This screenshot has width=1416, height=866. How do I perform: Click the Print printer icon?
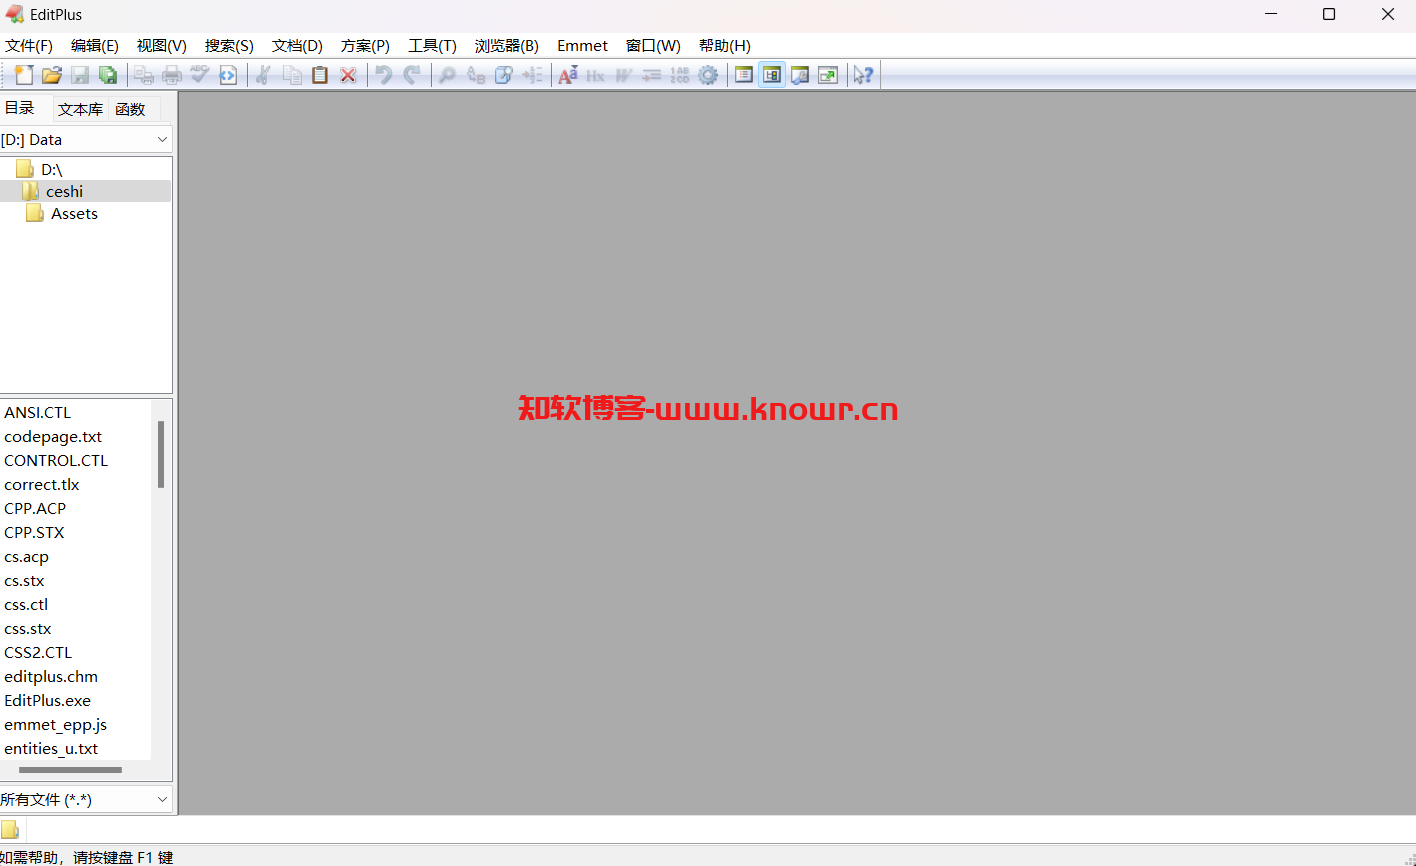click(172, 75)
